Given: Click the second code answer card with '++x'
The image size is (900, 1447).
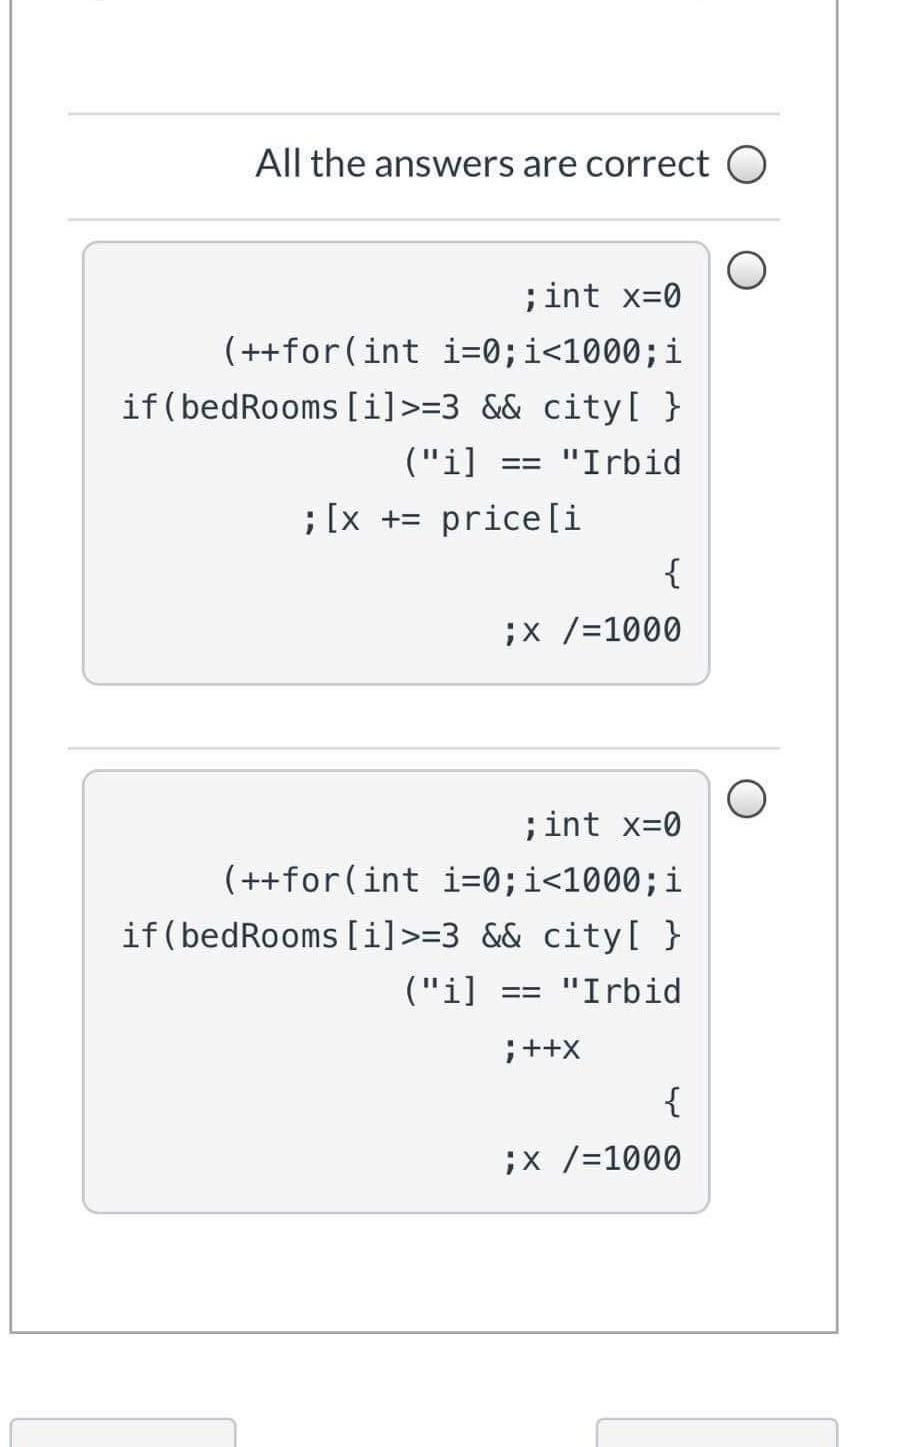Looking at the screenshot, I should (x=396, y=990).
